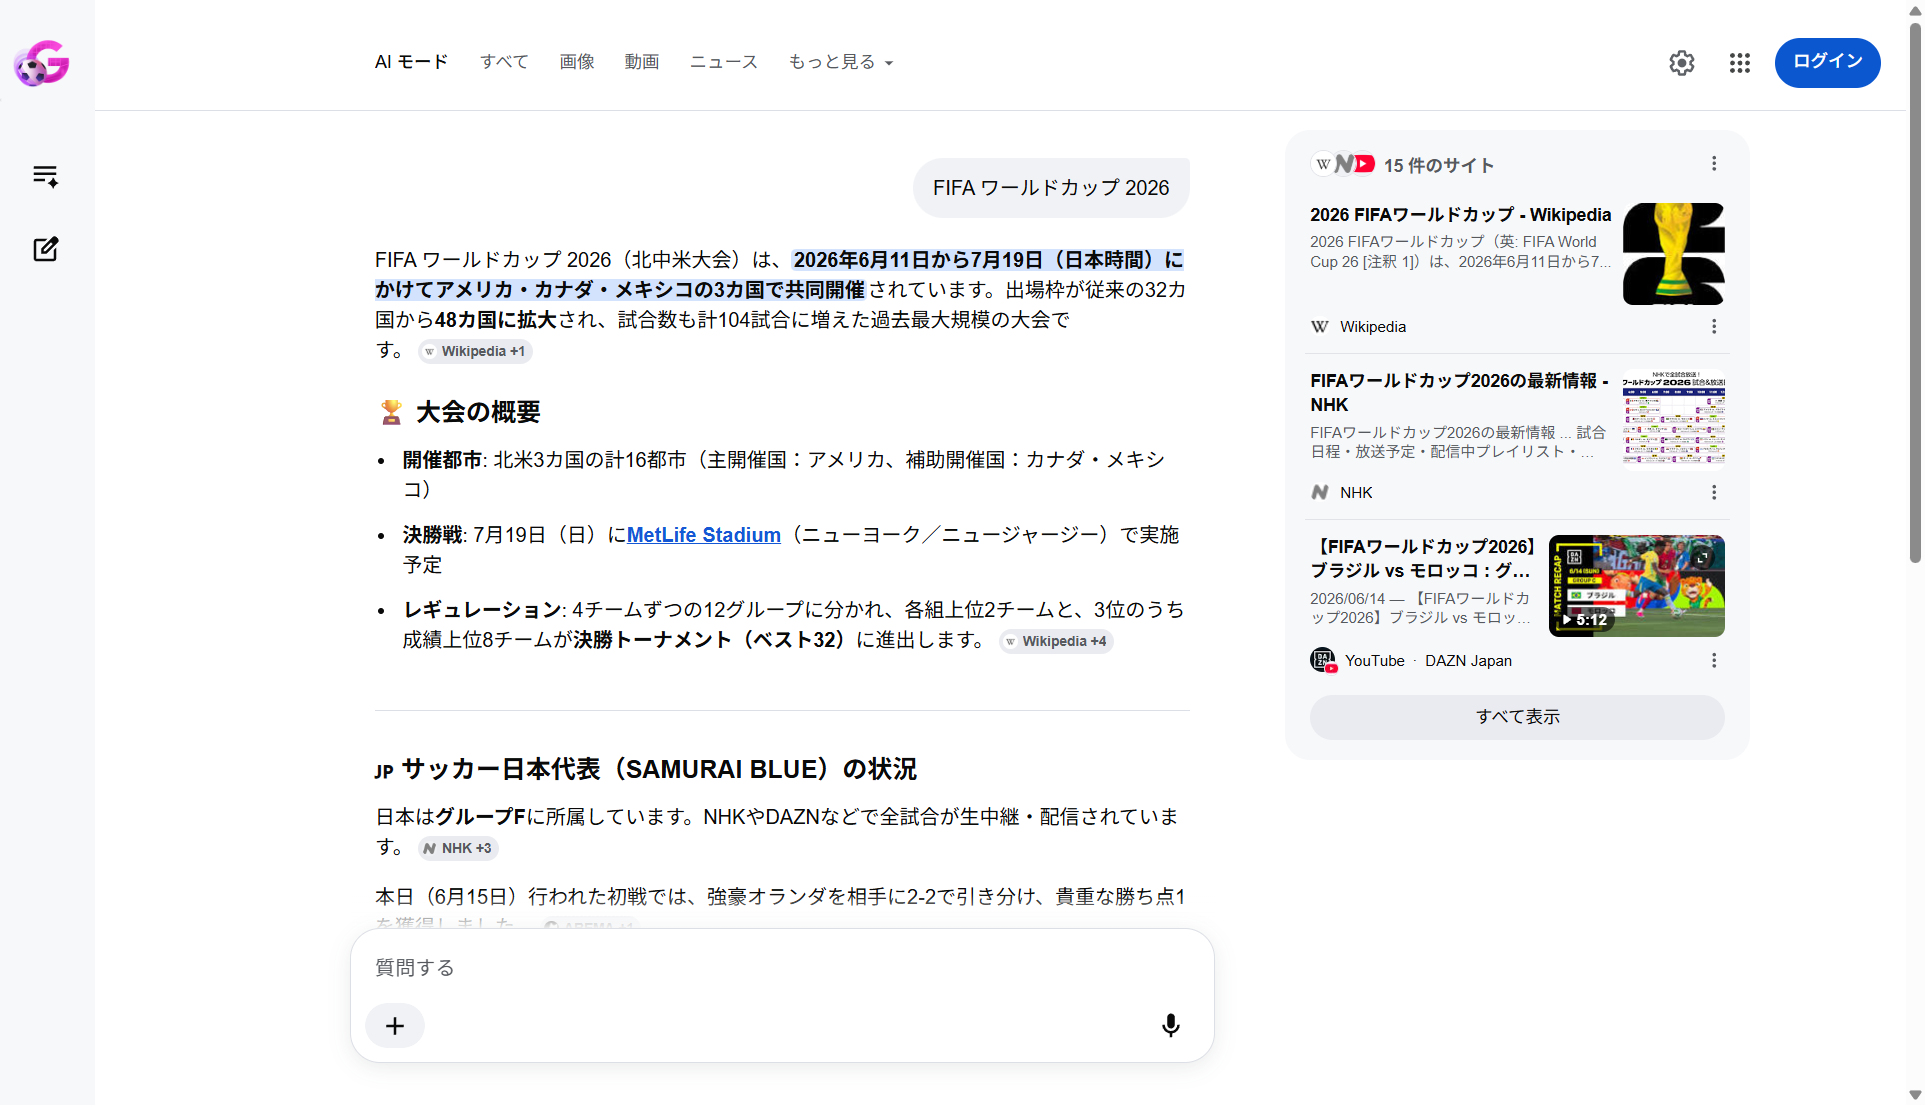
Task: Open the Google apps grid
Action: coord(1740,63)
